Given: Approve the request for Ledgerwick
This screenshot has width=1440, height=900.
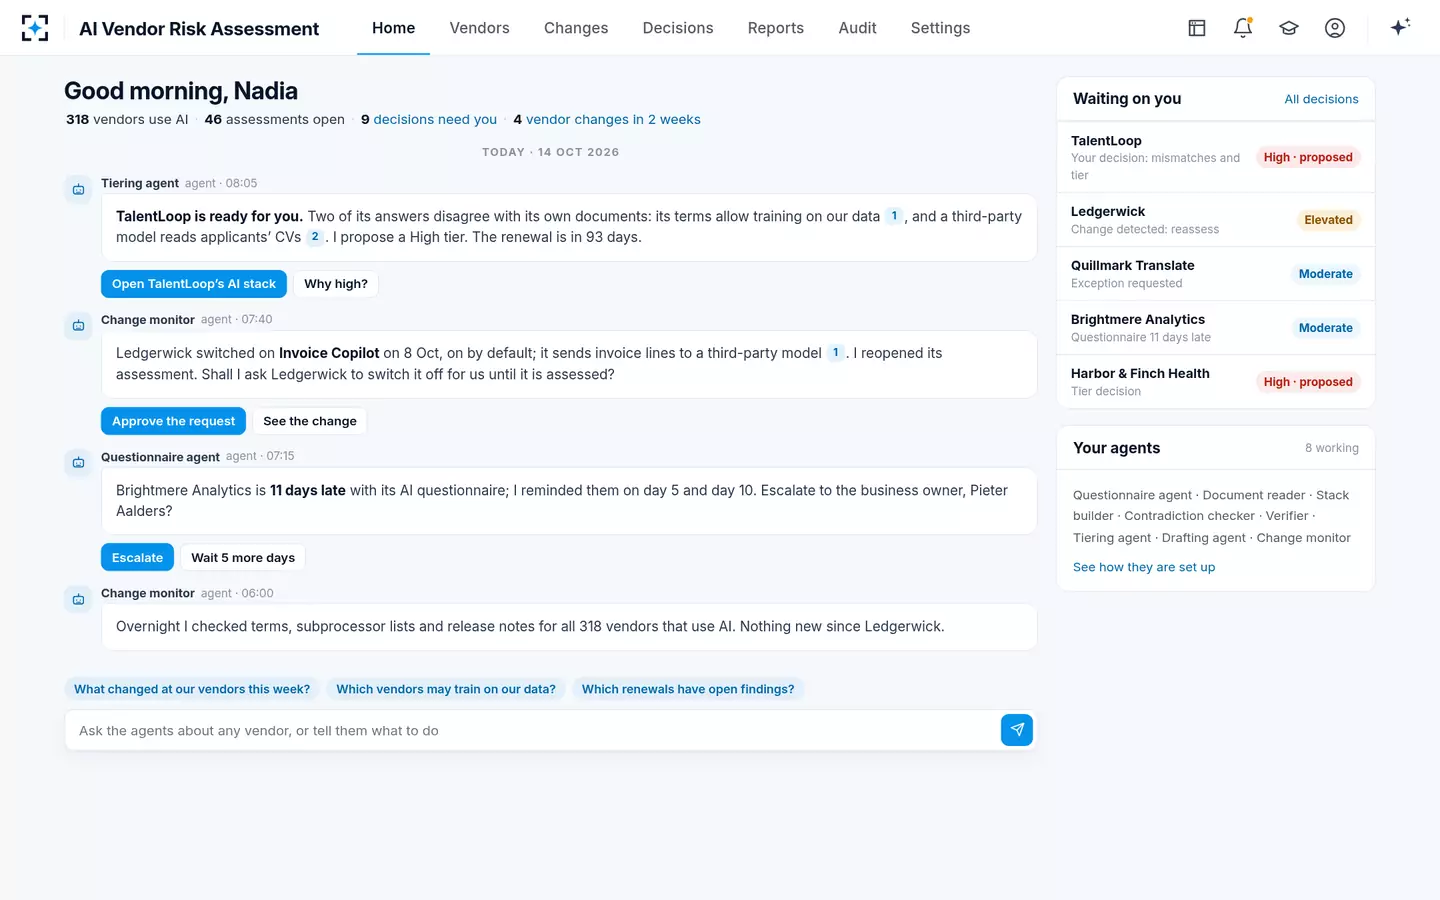Looking at the screenshot, I should pos(173,421).
